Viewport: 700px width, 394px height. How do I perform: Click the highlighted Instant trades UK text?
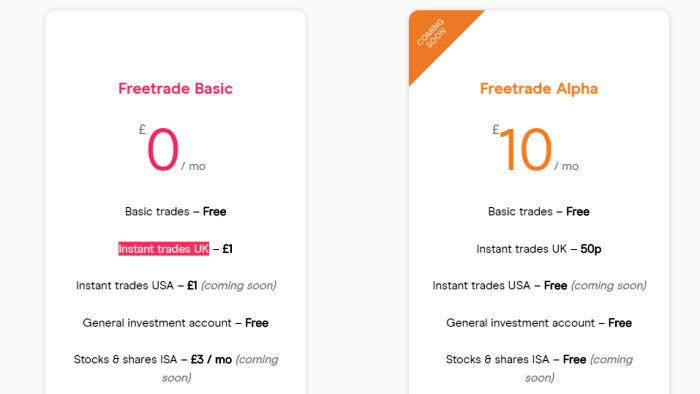pos(163,249)
